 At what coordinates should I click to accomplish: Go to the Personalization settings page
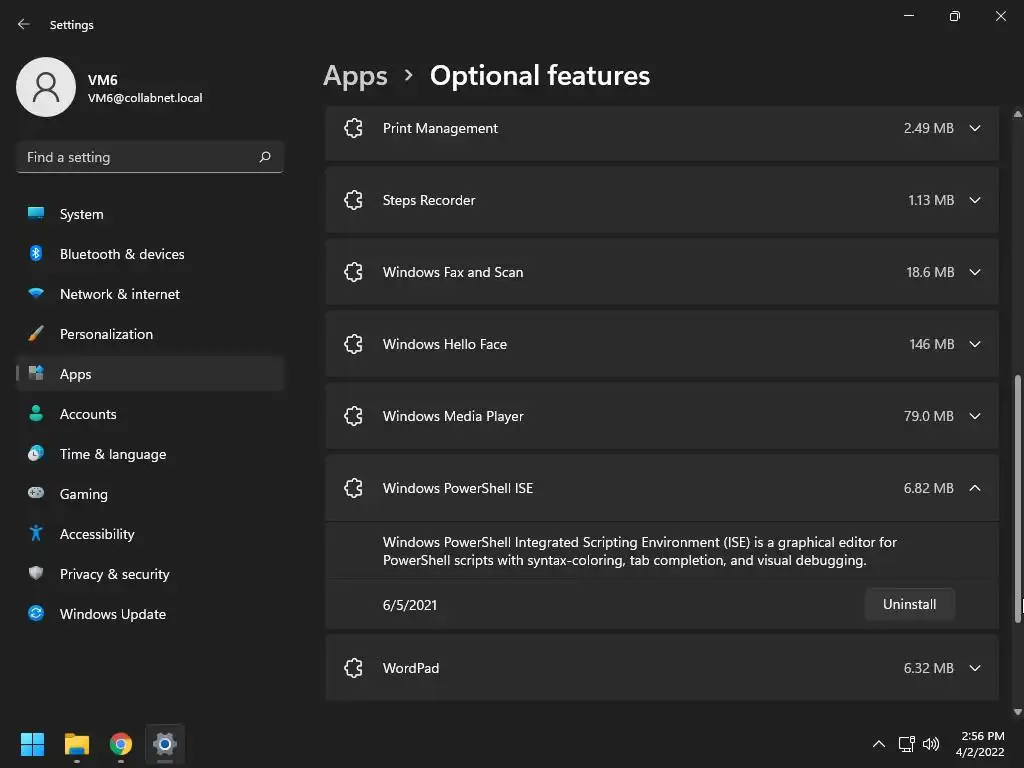(106, 334)
